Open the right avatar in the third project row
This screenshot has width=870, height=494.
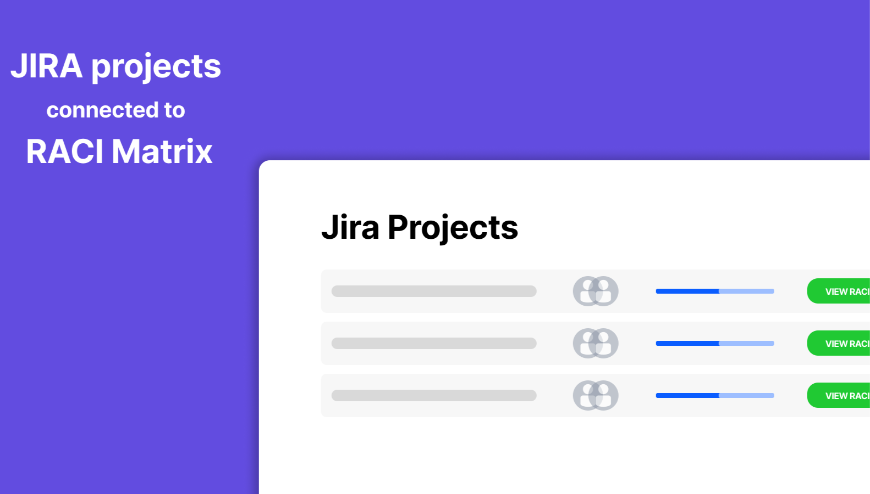click(606, 395)
